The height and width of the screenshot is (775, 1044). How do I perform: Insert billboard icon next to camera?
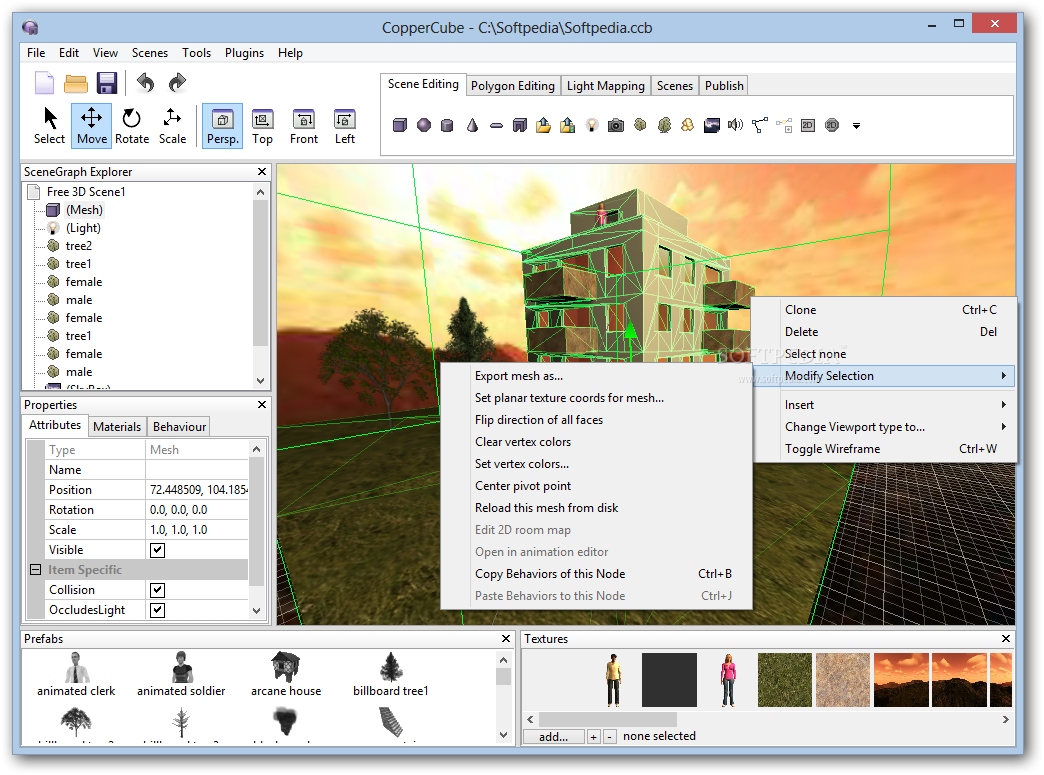(x=640, y=125)
